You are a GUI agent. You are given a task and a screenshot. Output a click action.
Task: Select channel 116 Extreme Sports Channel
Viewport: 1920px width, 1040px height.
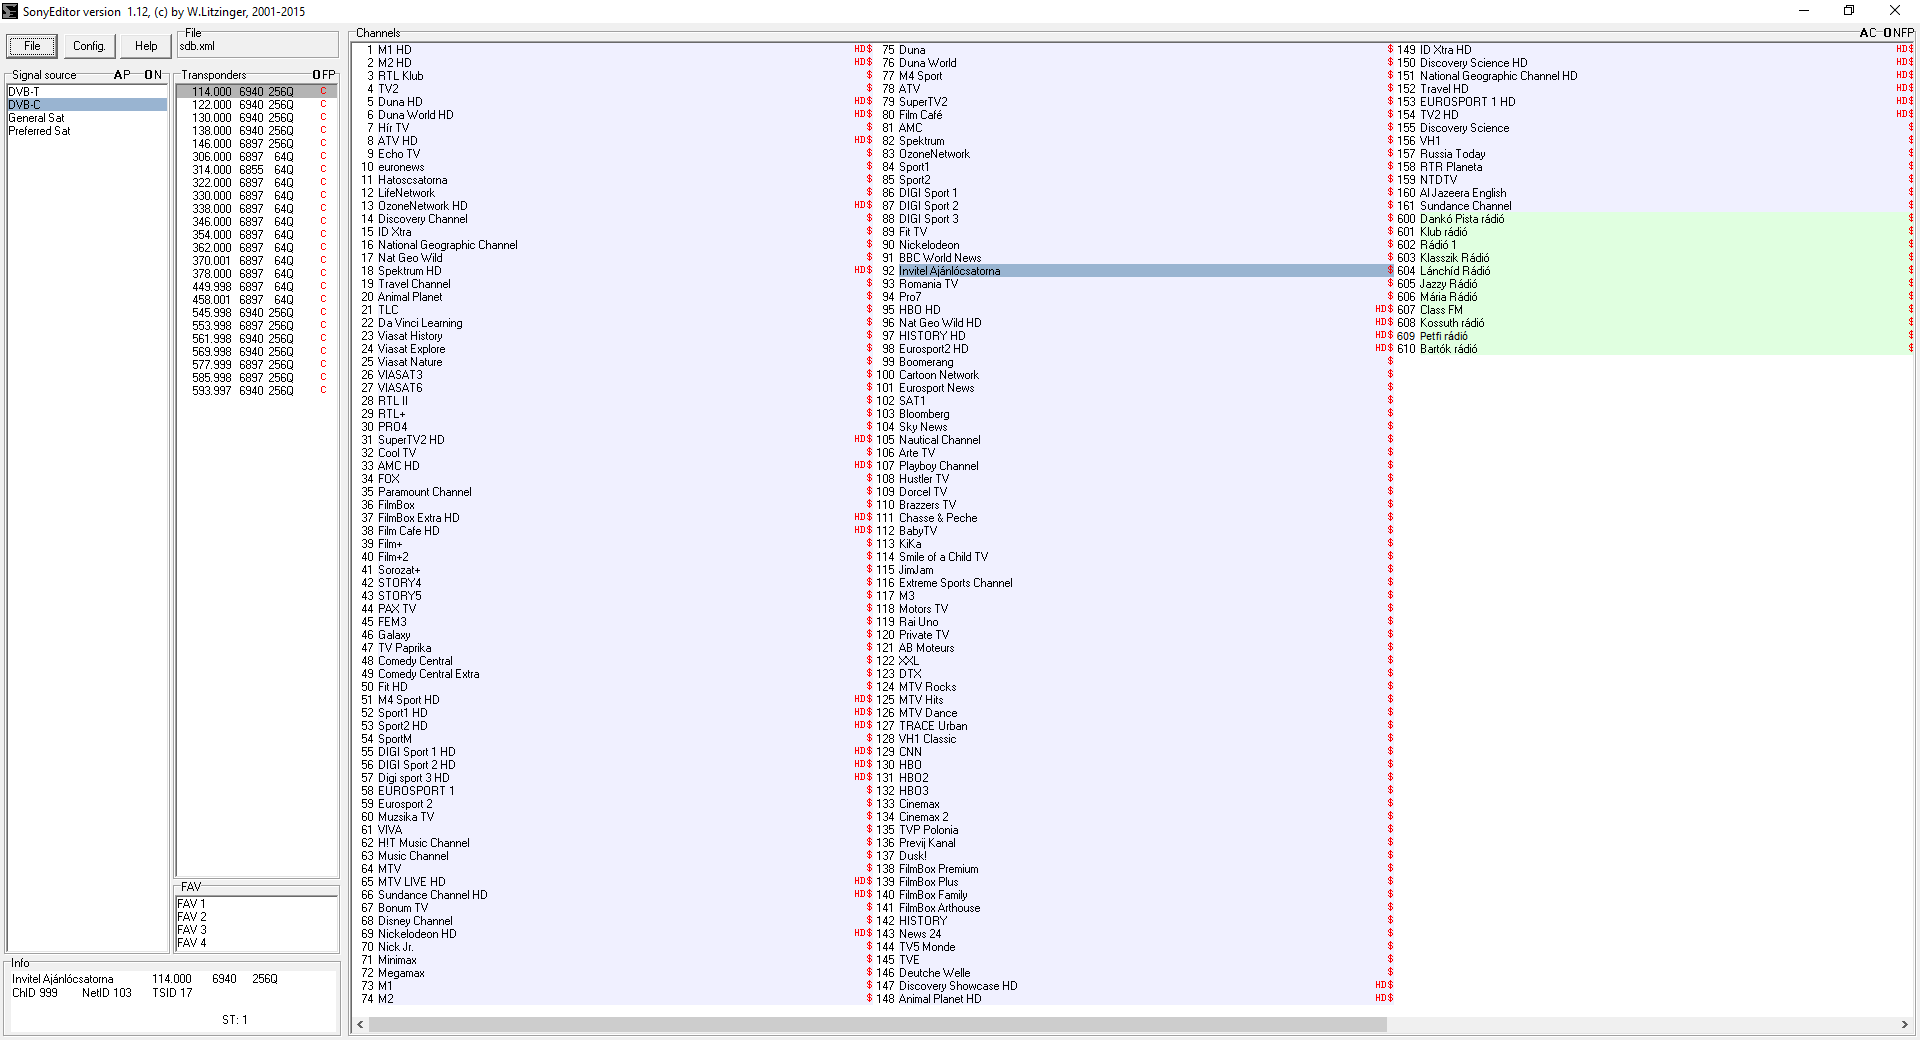click(1134, 583)
